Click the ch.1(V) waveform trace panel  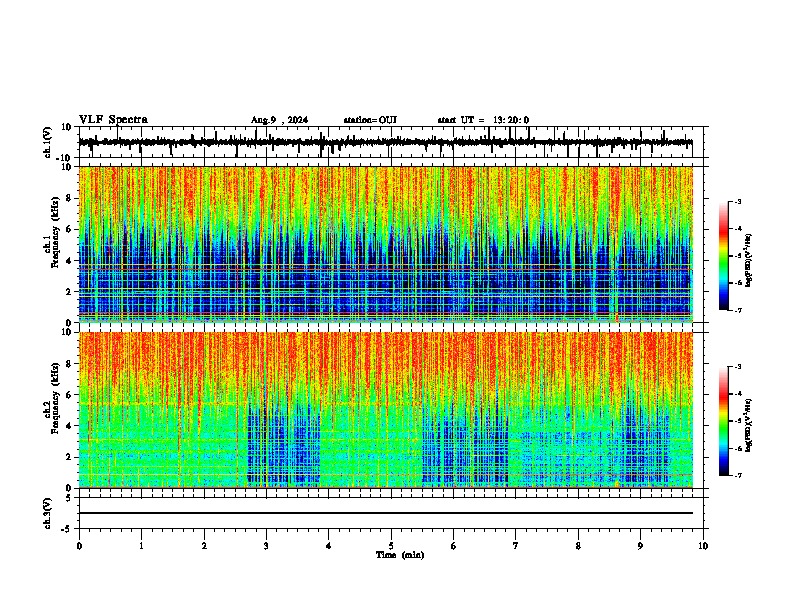pos(391,142)
